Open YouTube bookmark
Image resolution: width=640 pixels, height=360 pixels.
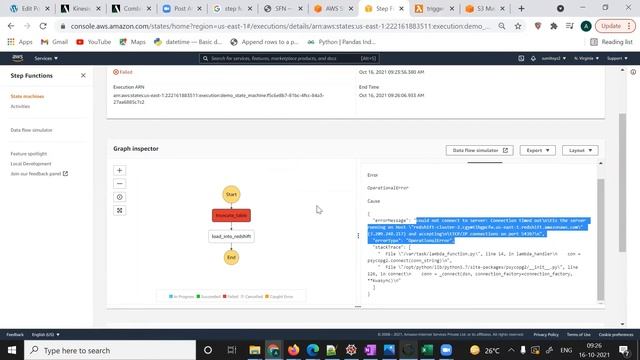tap(93, 42)
